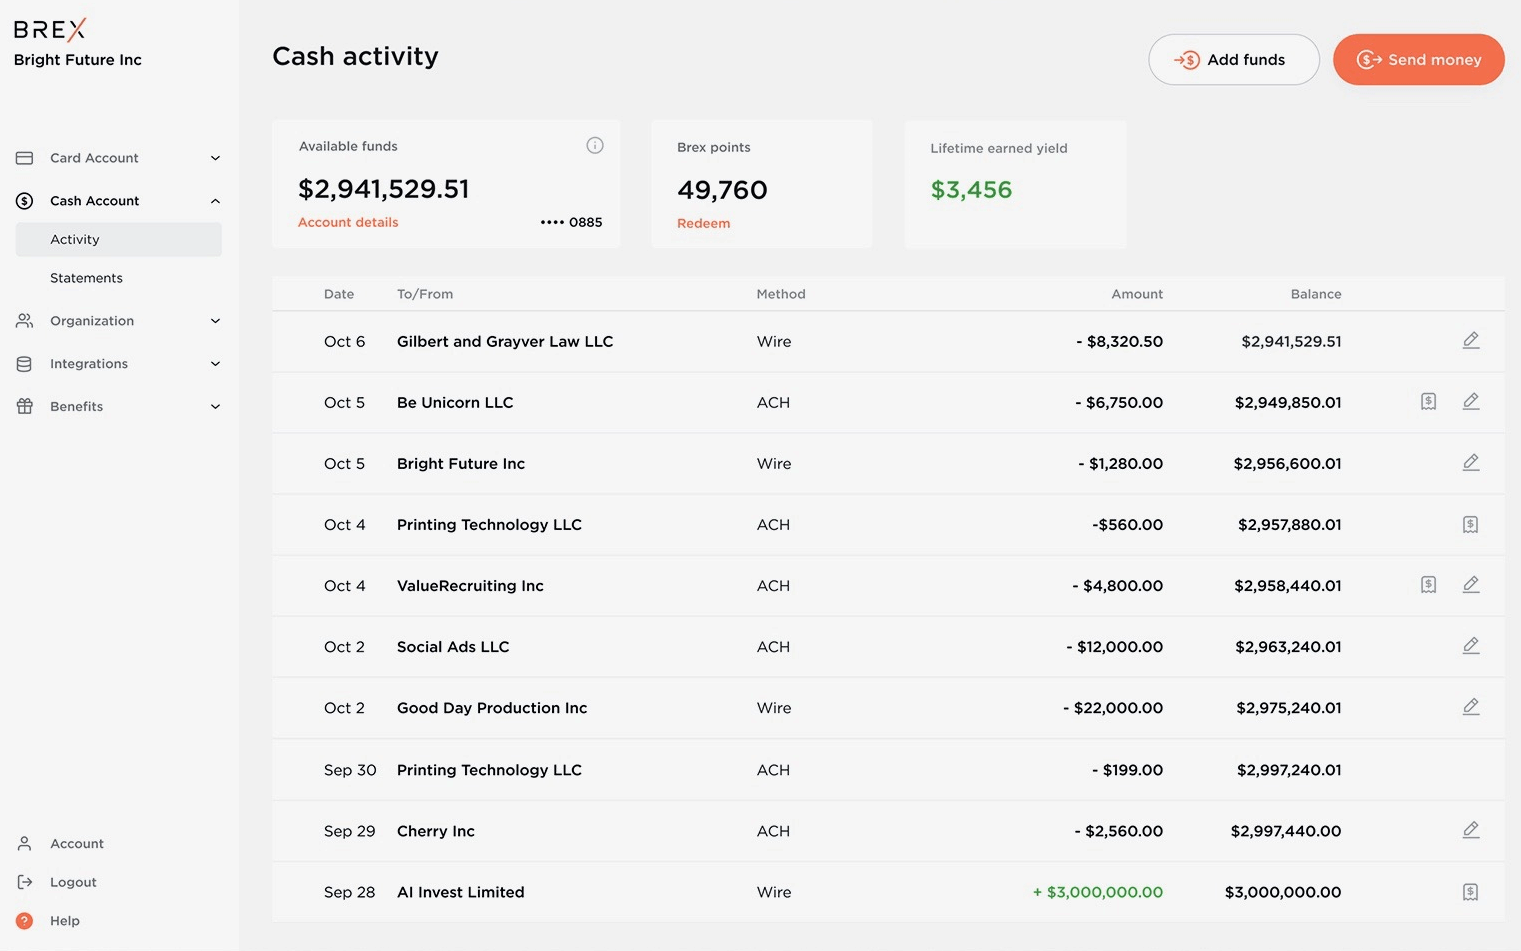Open Account details link
The width and height of the screenshot is (1521, 951).
coord(348,222)
